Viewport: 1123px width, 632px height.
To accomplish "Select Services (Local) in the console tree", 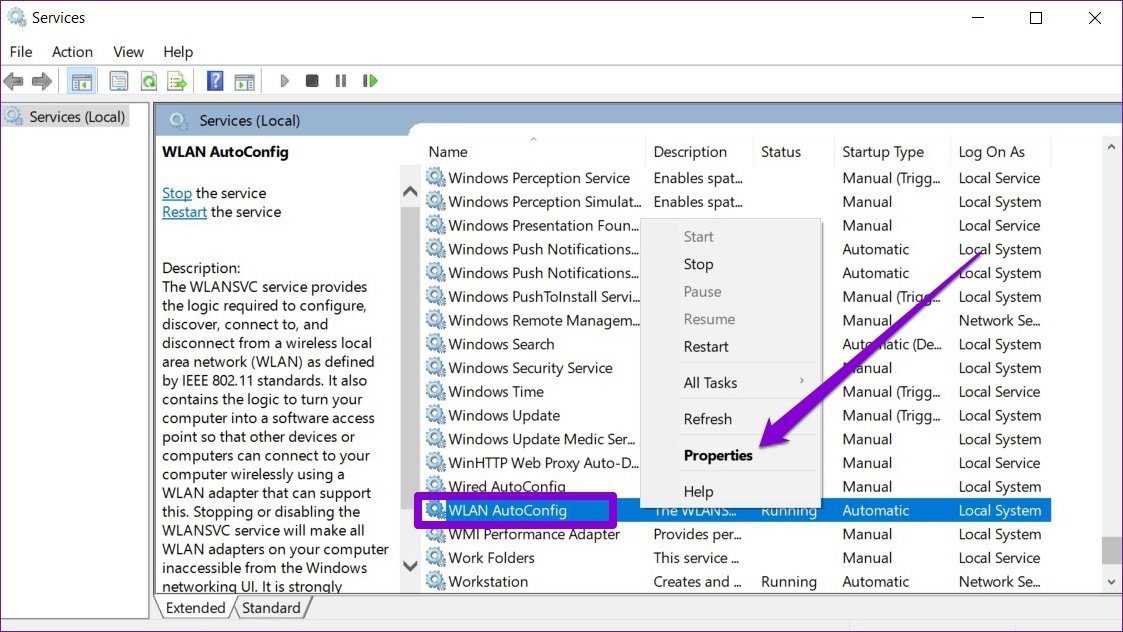I will [77, 117].
